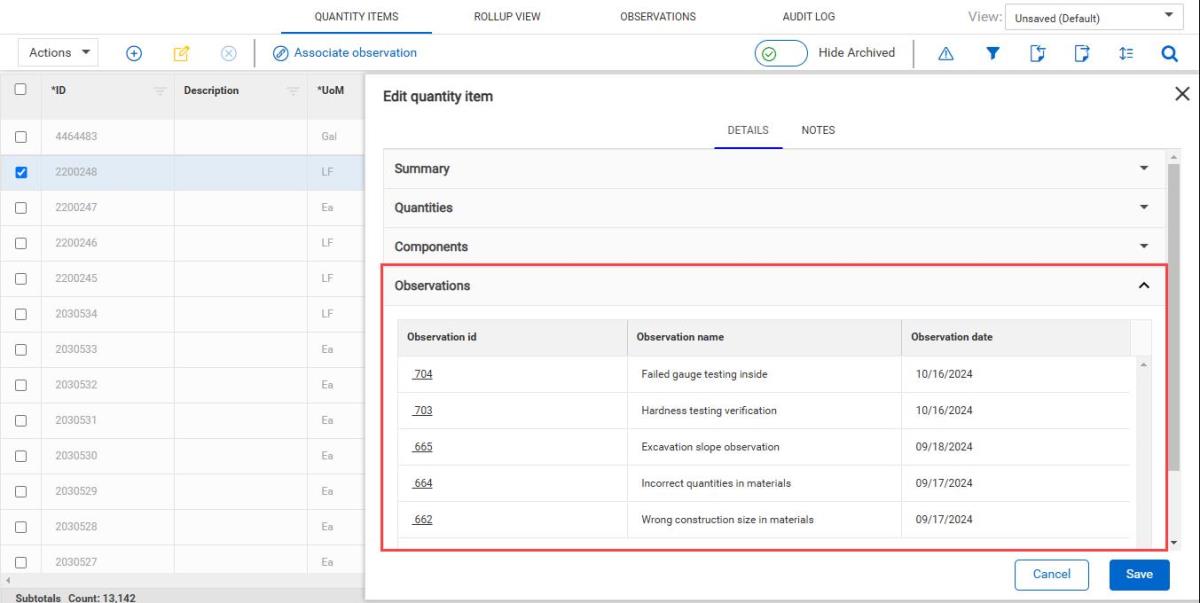Click the delete item circle-x icon
This screenshot has width=1200, height=603.
click(x=228, y=53)
